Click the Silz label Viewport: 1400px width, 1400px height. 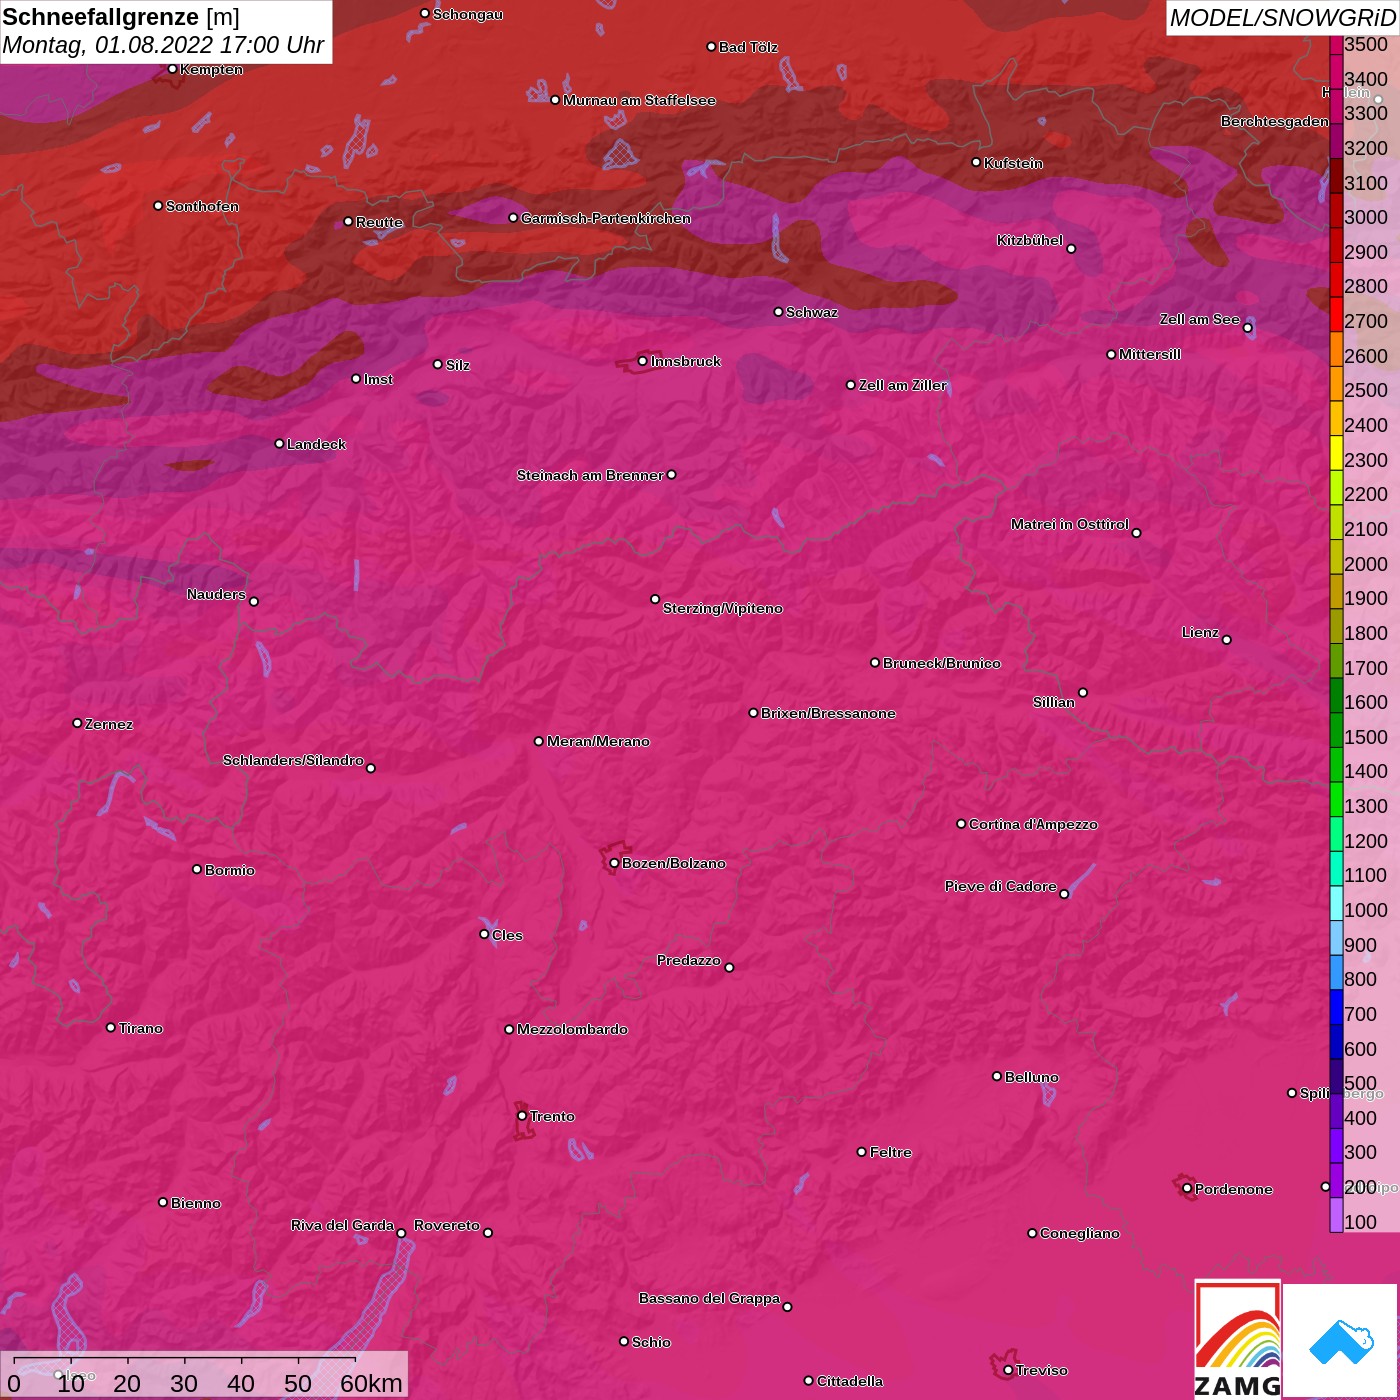[457, 365]
